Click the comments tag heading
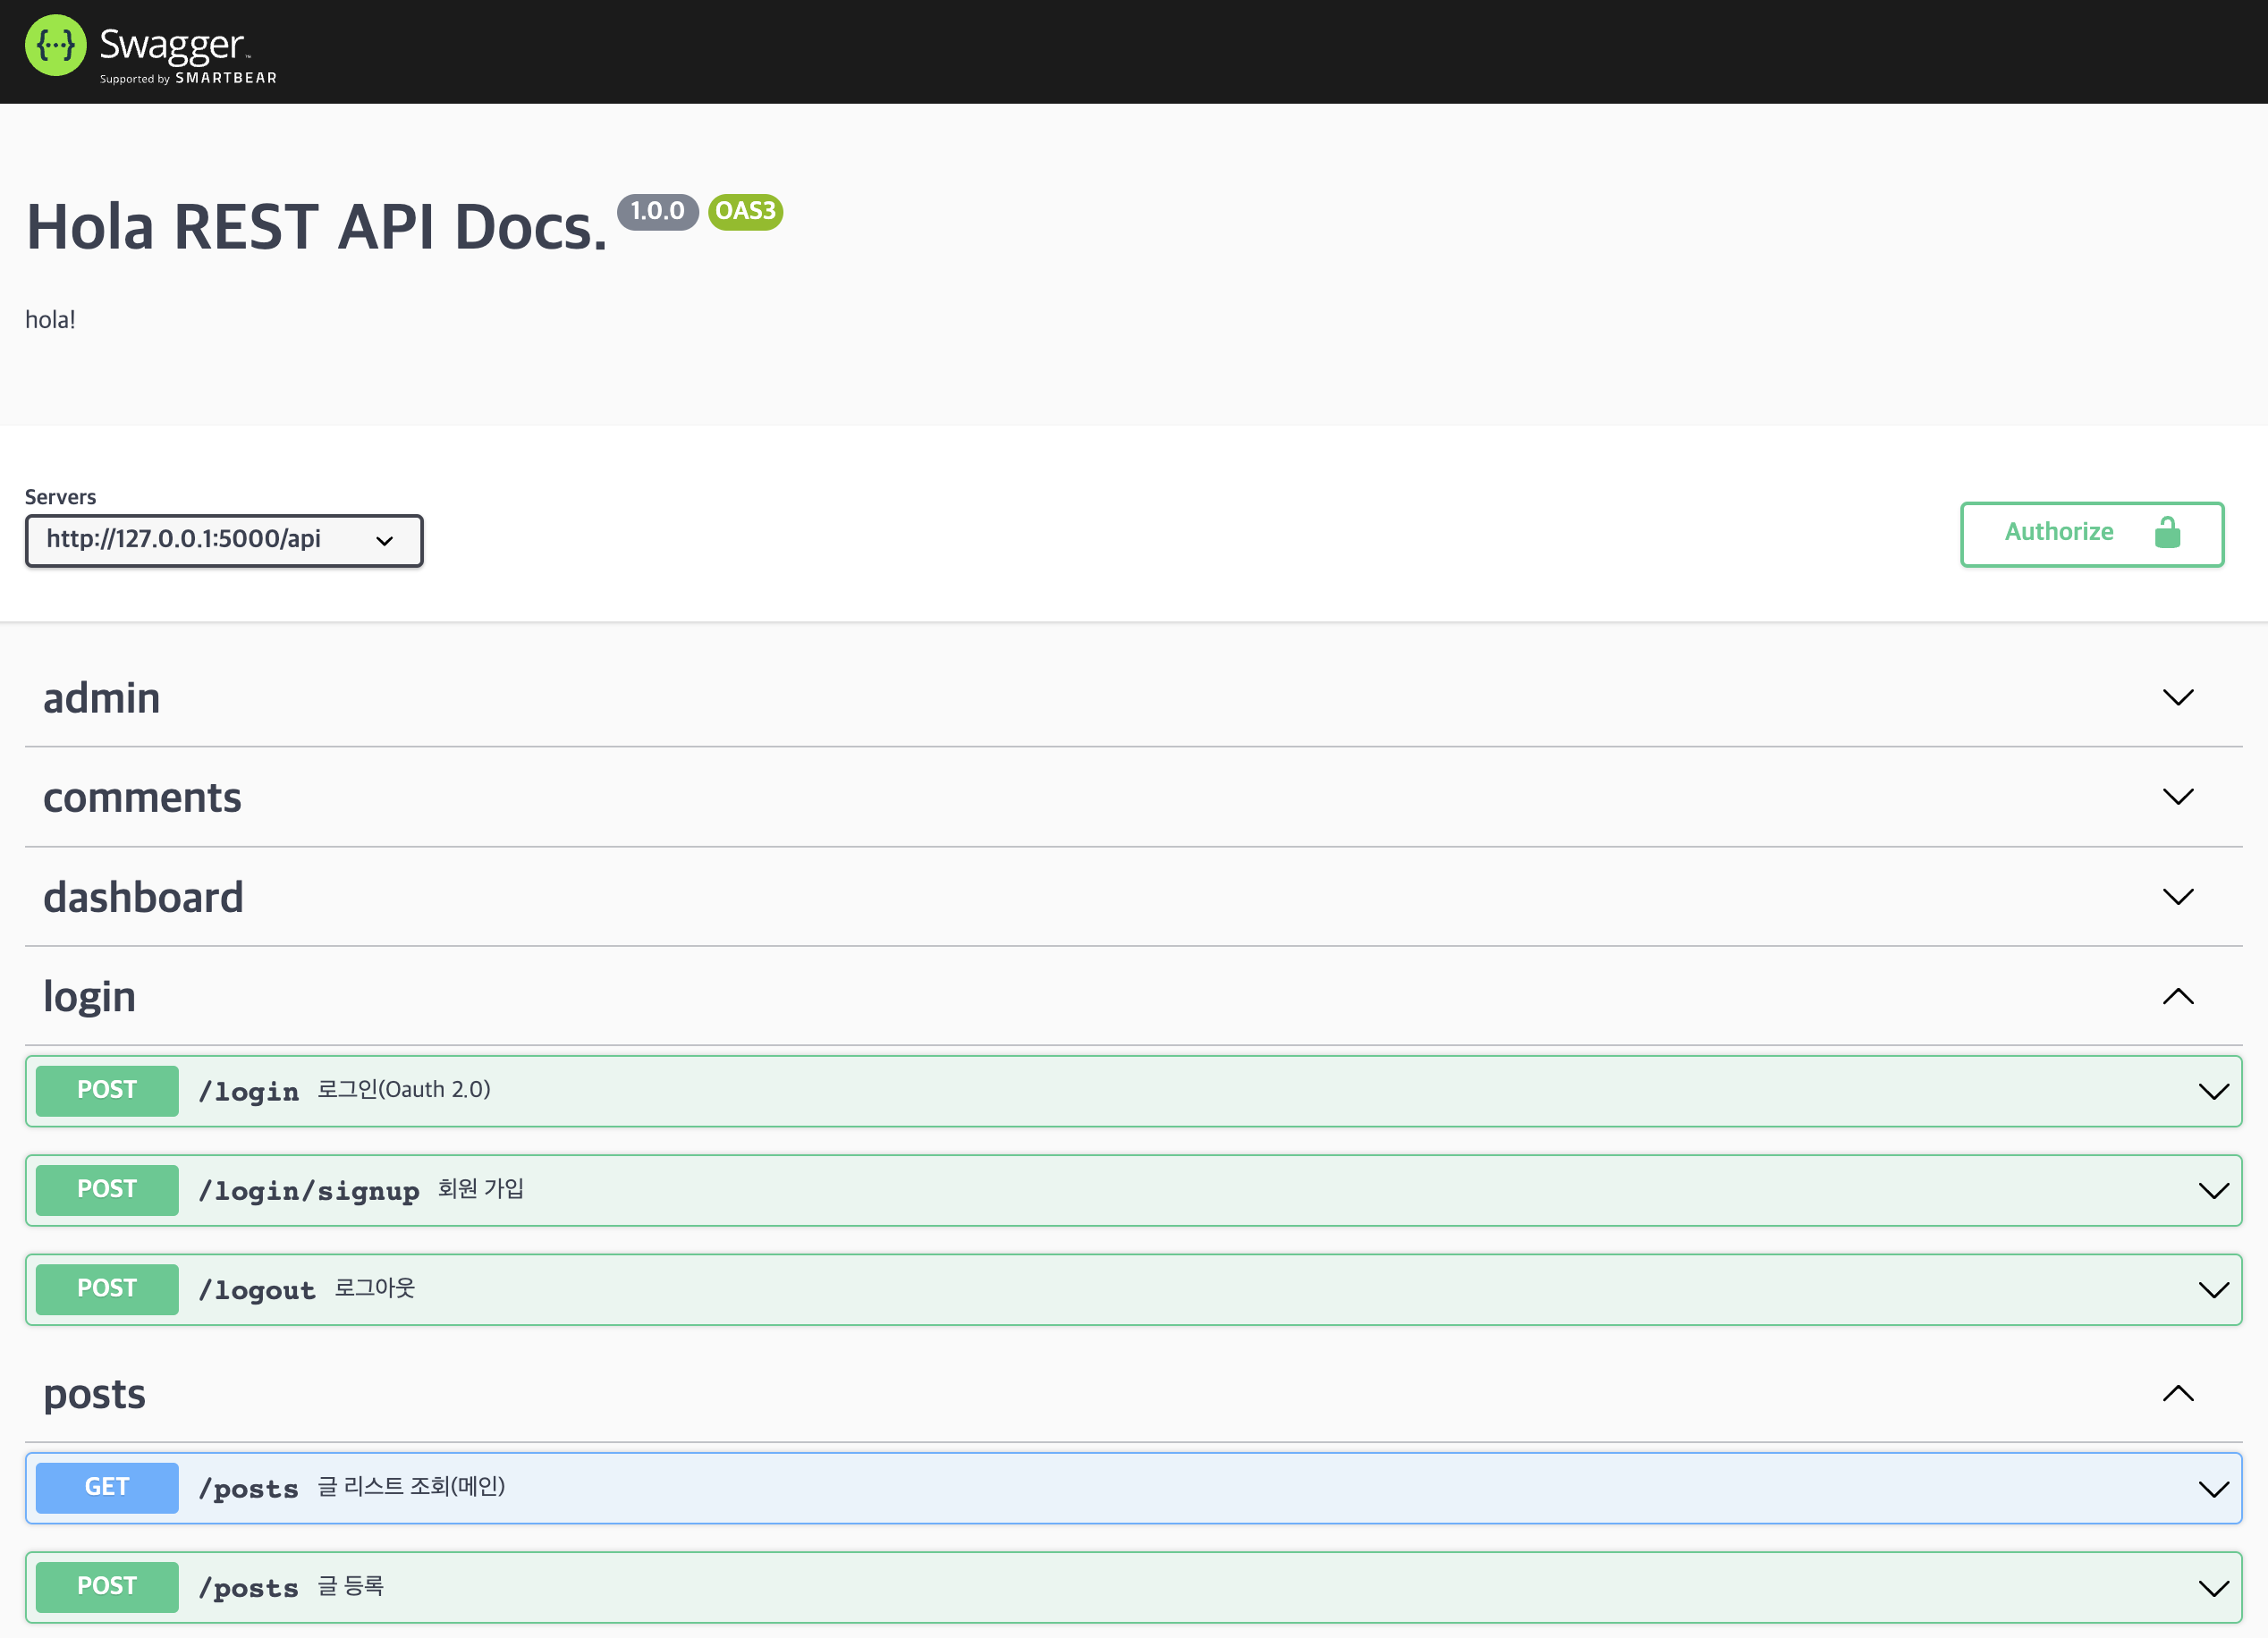The height and width of the screenshot is (1638, 2268). (142, 797)
